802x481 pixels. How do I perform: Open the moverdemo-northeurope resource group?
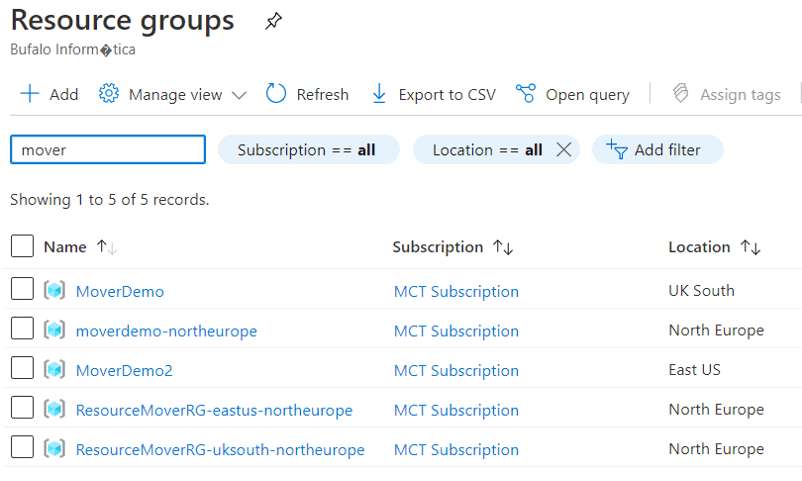point(166,331)
